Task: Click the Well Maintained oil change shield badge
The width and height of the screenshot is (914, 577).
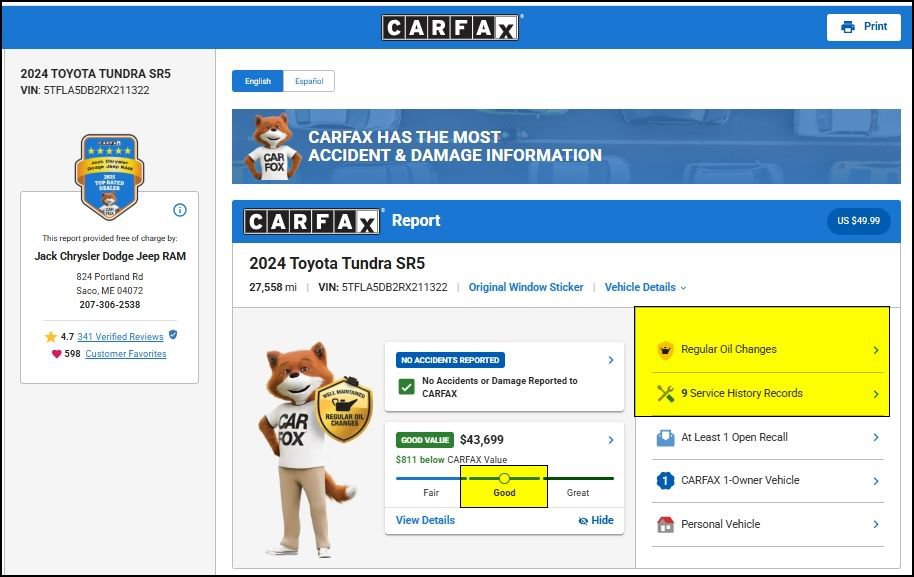Action: click(344, 409)
